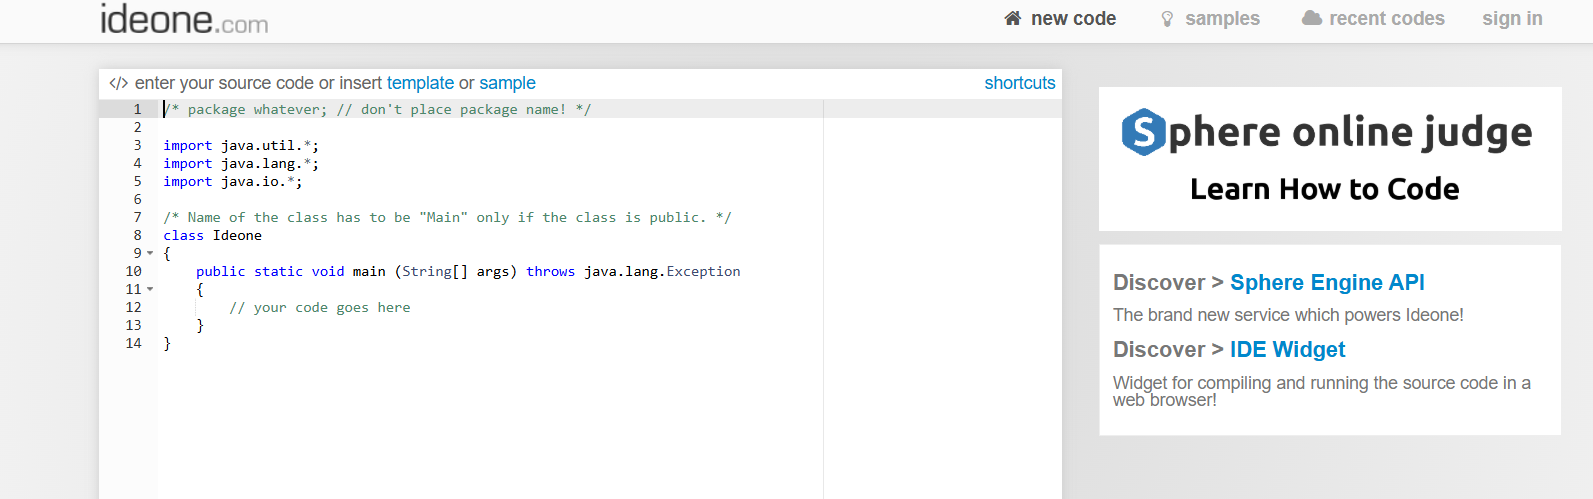Collapse the code fold arrow at line 9
The height and width of the screenshot is (499, 1593).
point(150,253)
